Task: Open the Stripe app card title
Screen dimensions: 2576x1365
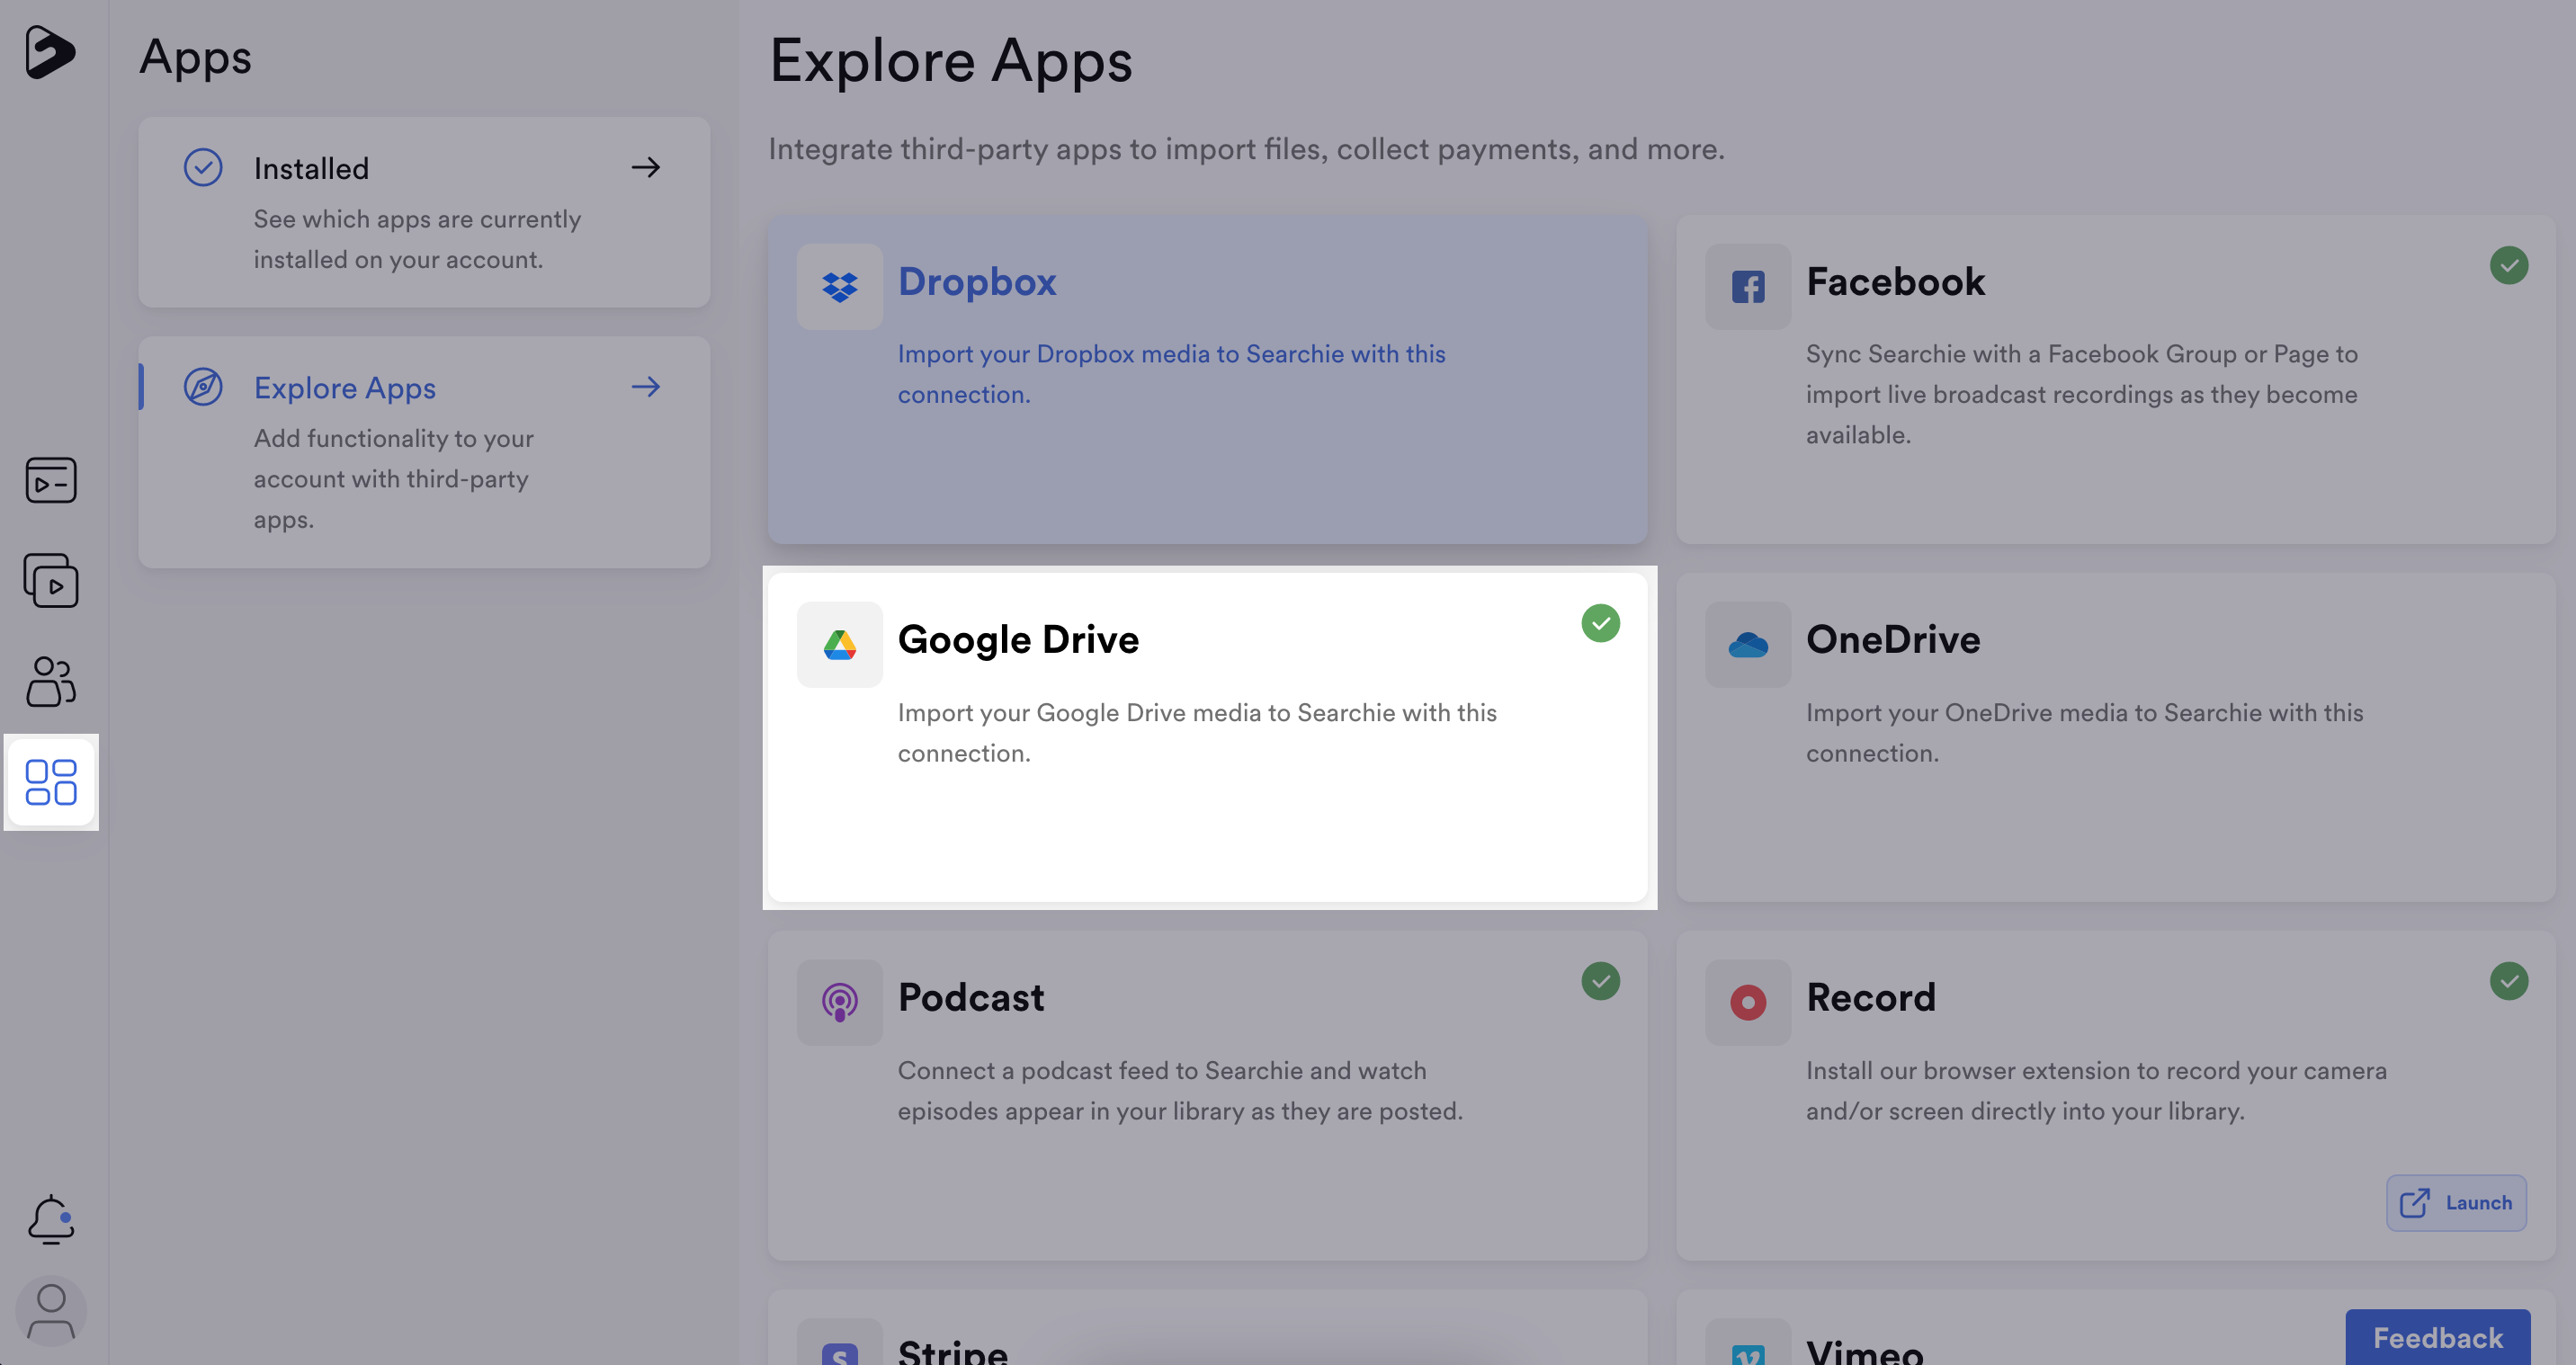Action: coord(953,1352)
